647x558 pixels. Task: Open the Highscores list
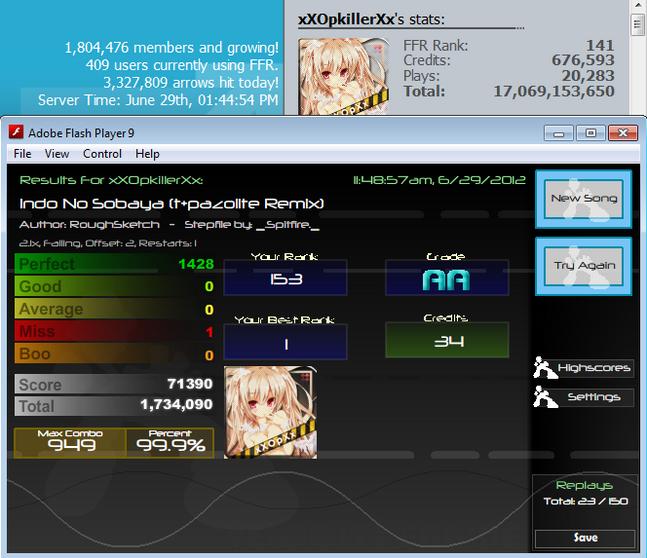click(x=594, y=368)
